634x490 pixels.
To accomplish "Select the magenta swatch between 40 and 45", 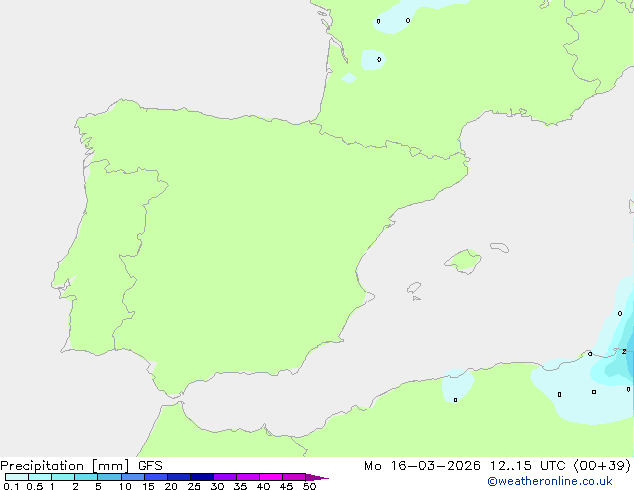I will coord(271,477).
